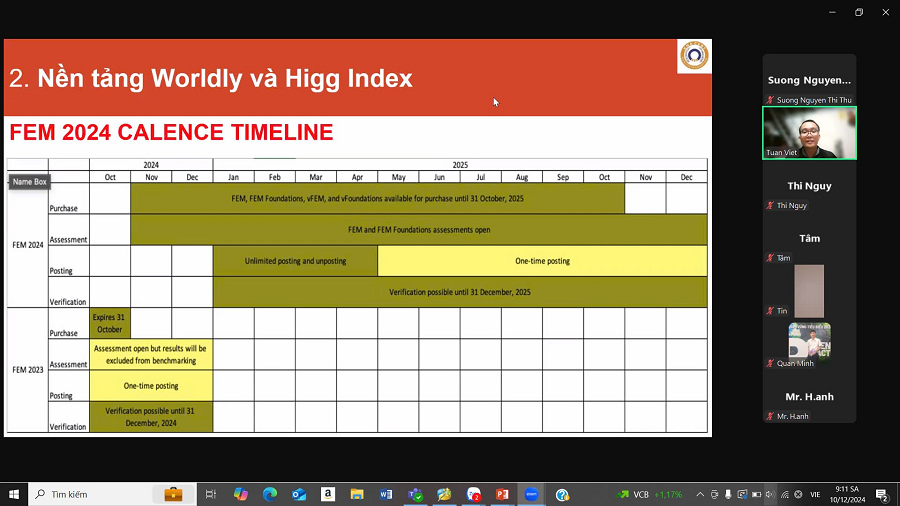This screenshot has width=900, height=506.
Task: Open Outlook from the taskbar
Action: tap(299, 494)
